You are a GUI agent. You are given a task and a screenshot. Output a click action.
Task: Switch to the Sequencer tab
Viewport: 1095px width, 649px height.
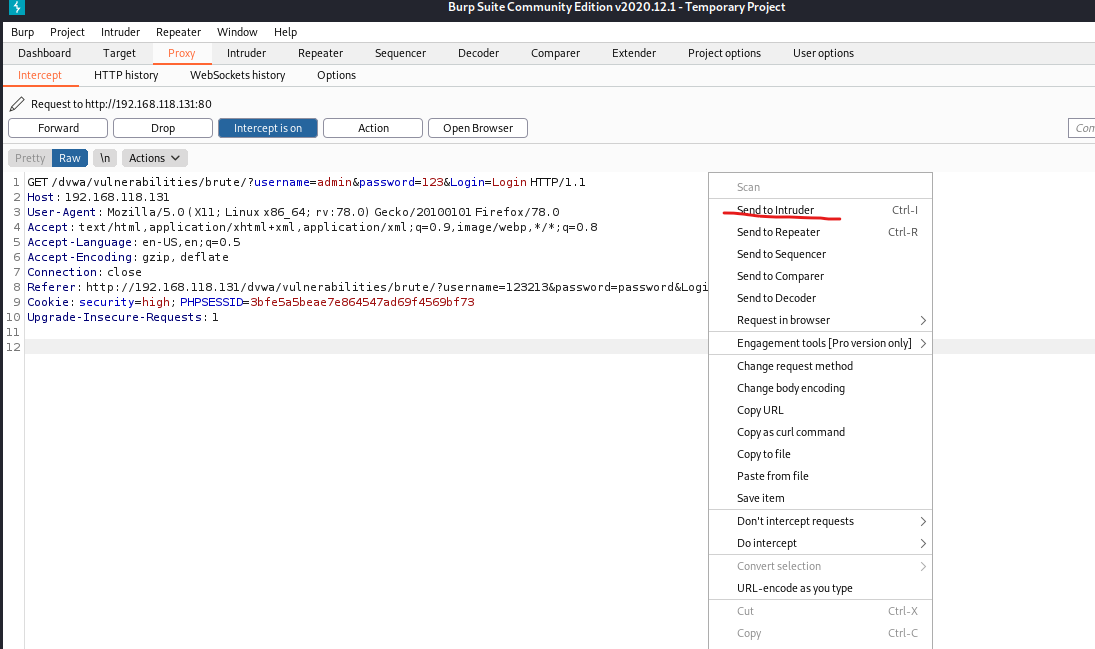pos(400,53)
